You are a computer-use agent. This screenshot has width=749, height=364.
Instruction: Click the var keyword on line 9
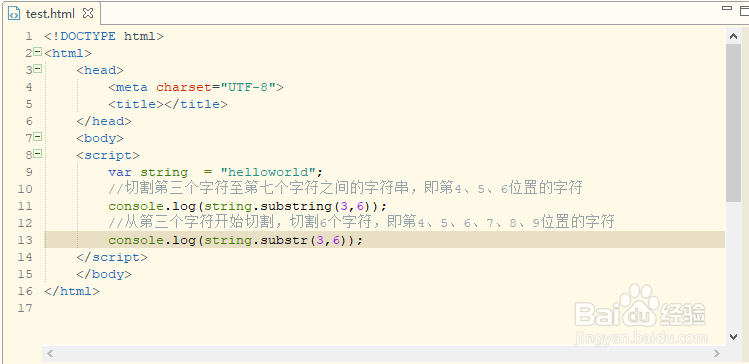120,172
